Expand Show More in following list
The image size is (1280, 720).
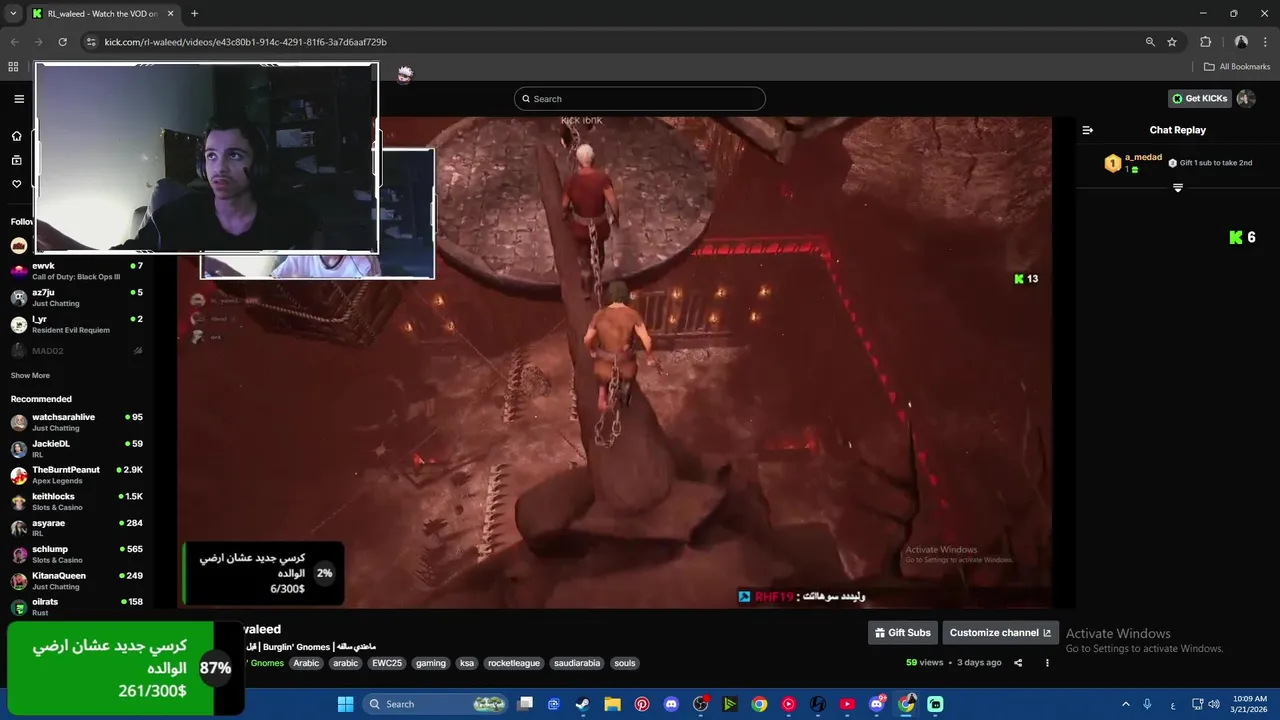[x=30, y=376]
